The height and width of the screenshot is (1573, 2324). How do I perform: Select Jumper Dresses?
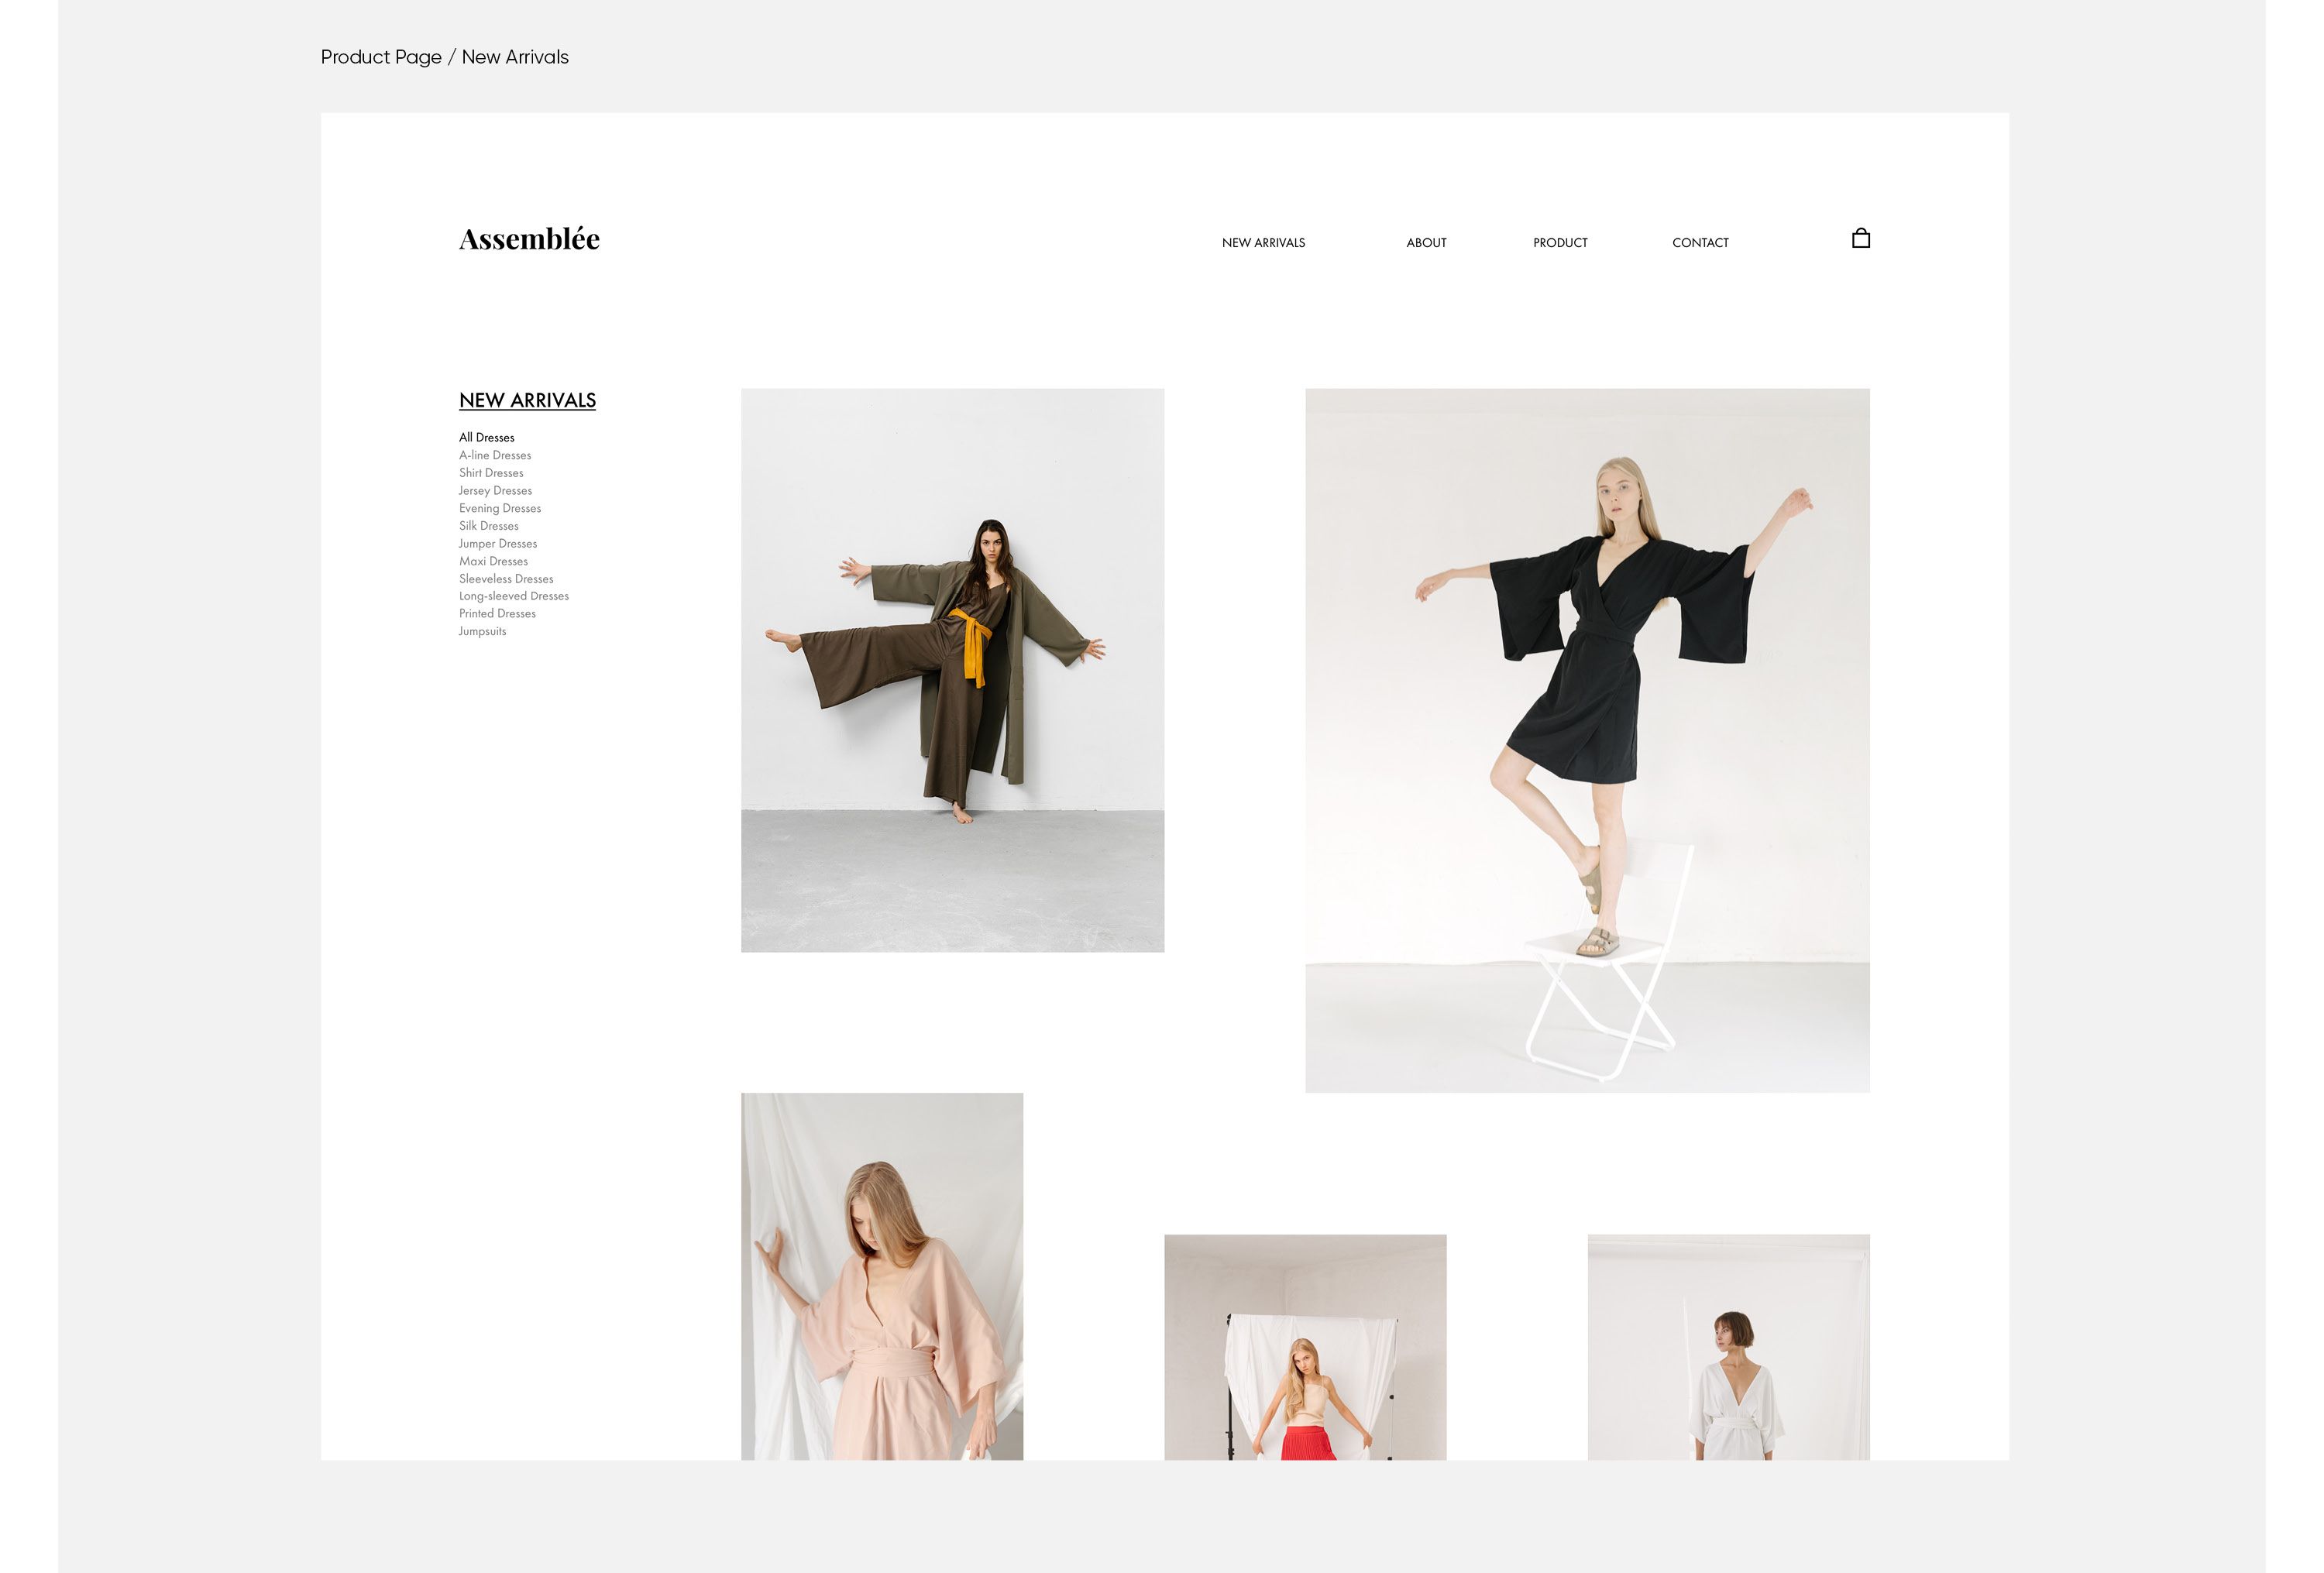tap(498, 543)
